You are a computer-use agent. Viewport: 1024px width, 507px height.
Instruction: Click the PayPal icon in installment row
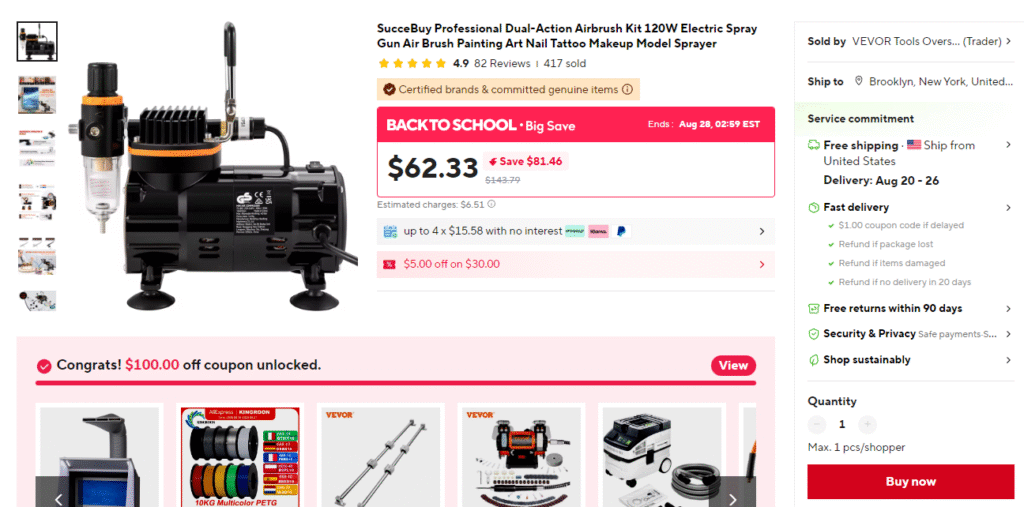(620, 231)
